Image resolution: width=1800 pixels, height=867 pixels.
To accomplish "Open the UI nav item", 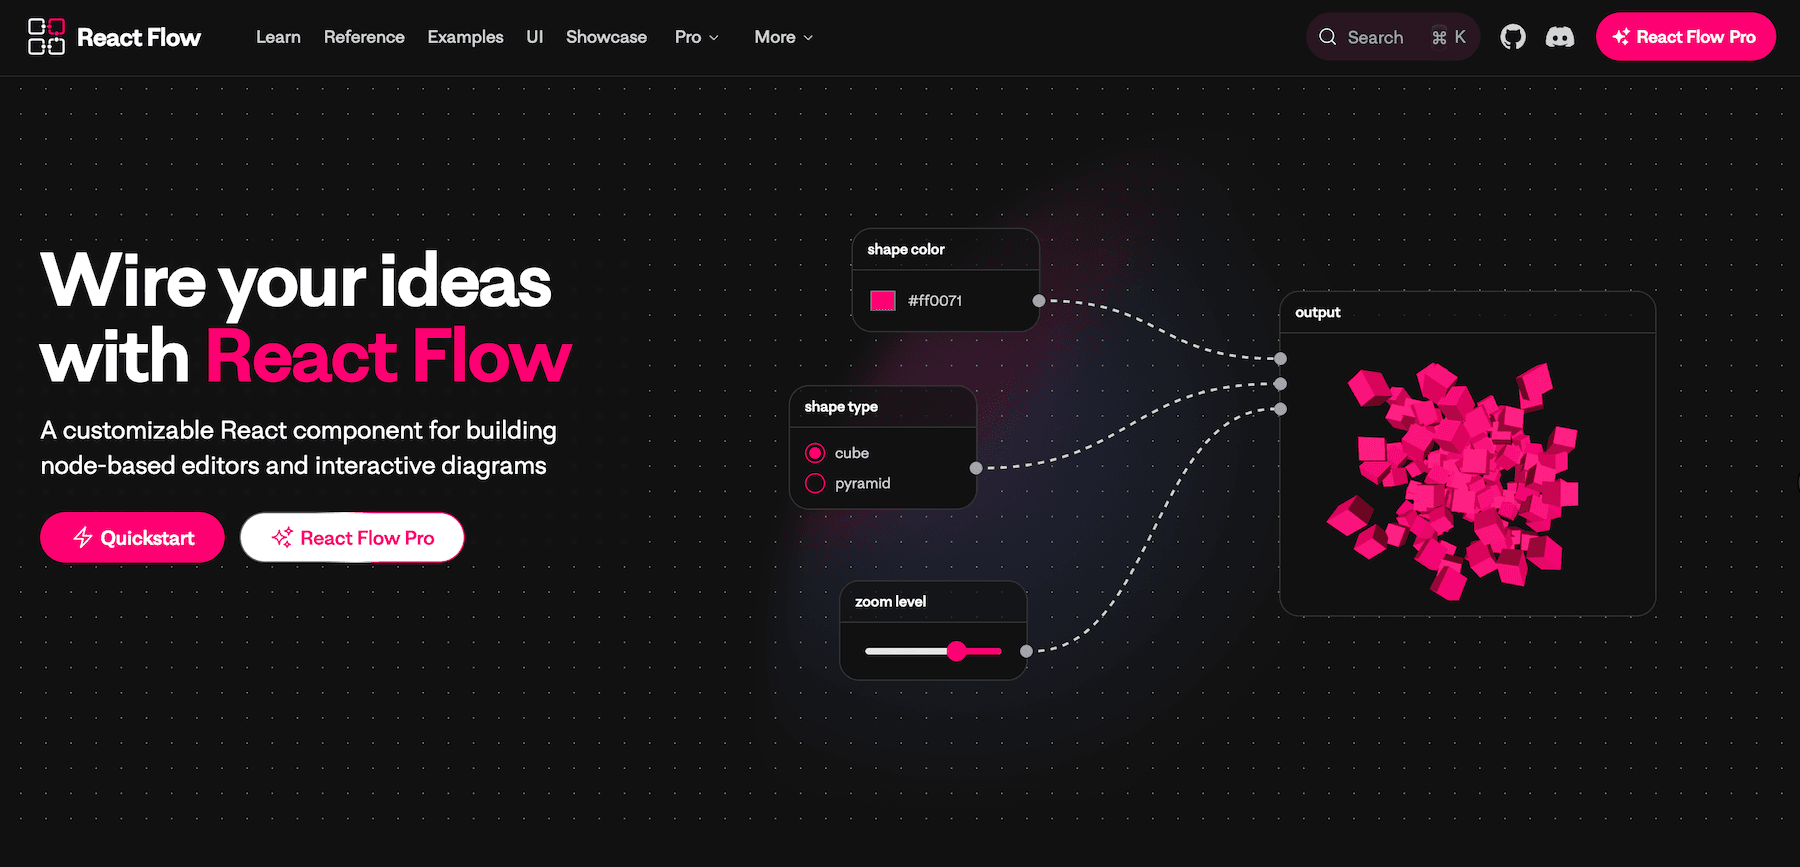I will [x=535, y=37].
